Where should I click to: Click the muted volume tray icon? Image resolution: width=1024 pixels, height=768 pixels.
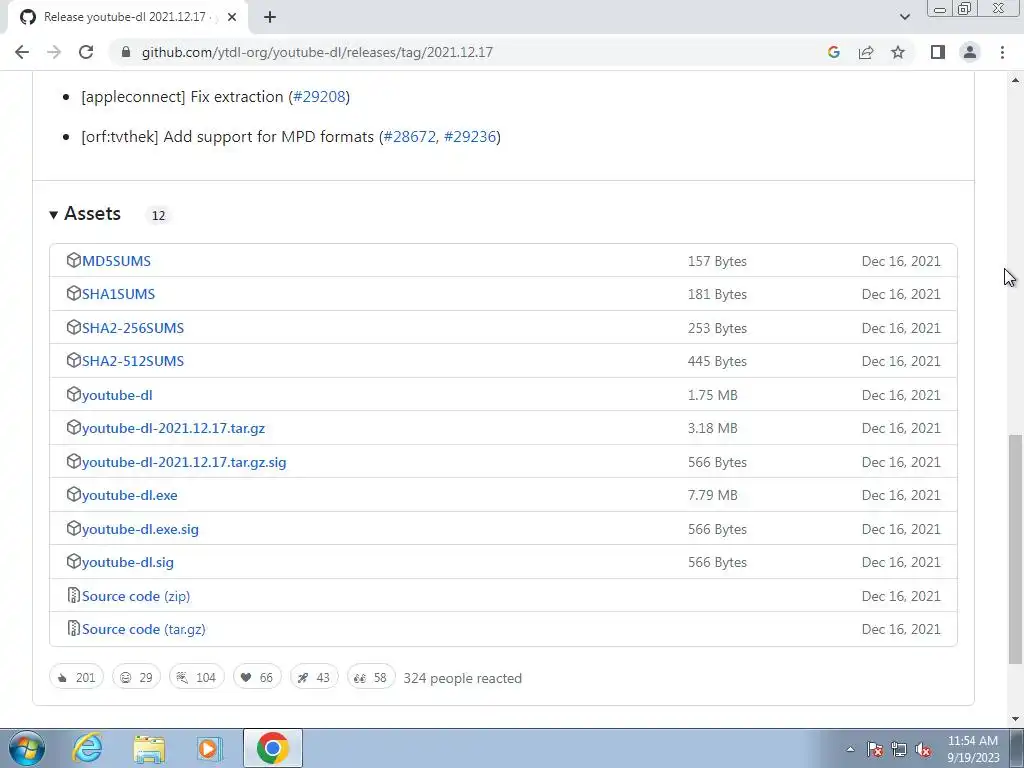pyautogui.click(x=923, y=749)
